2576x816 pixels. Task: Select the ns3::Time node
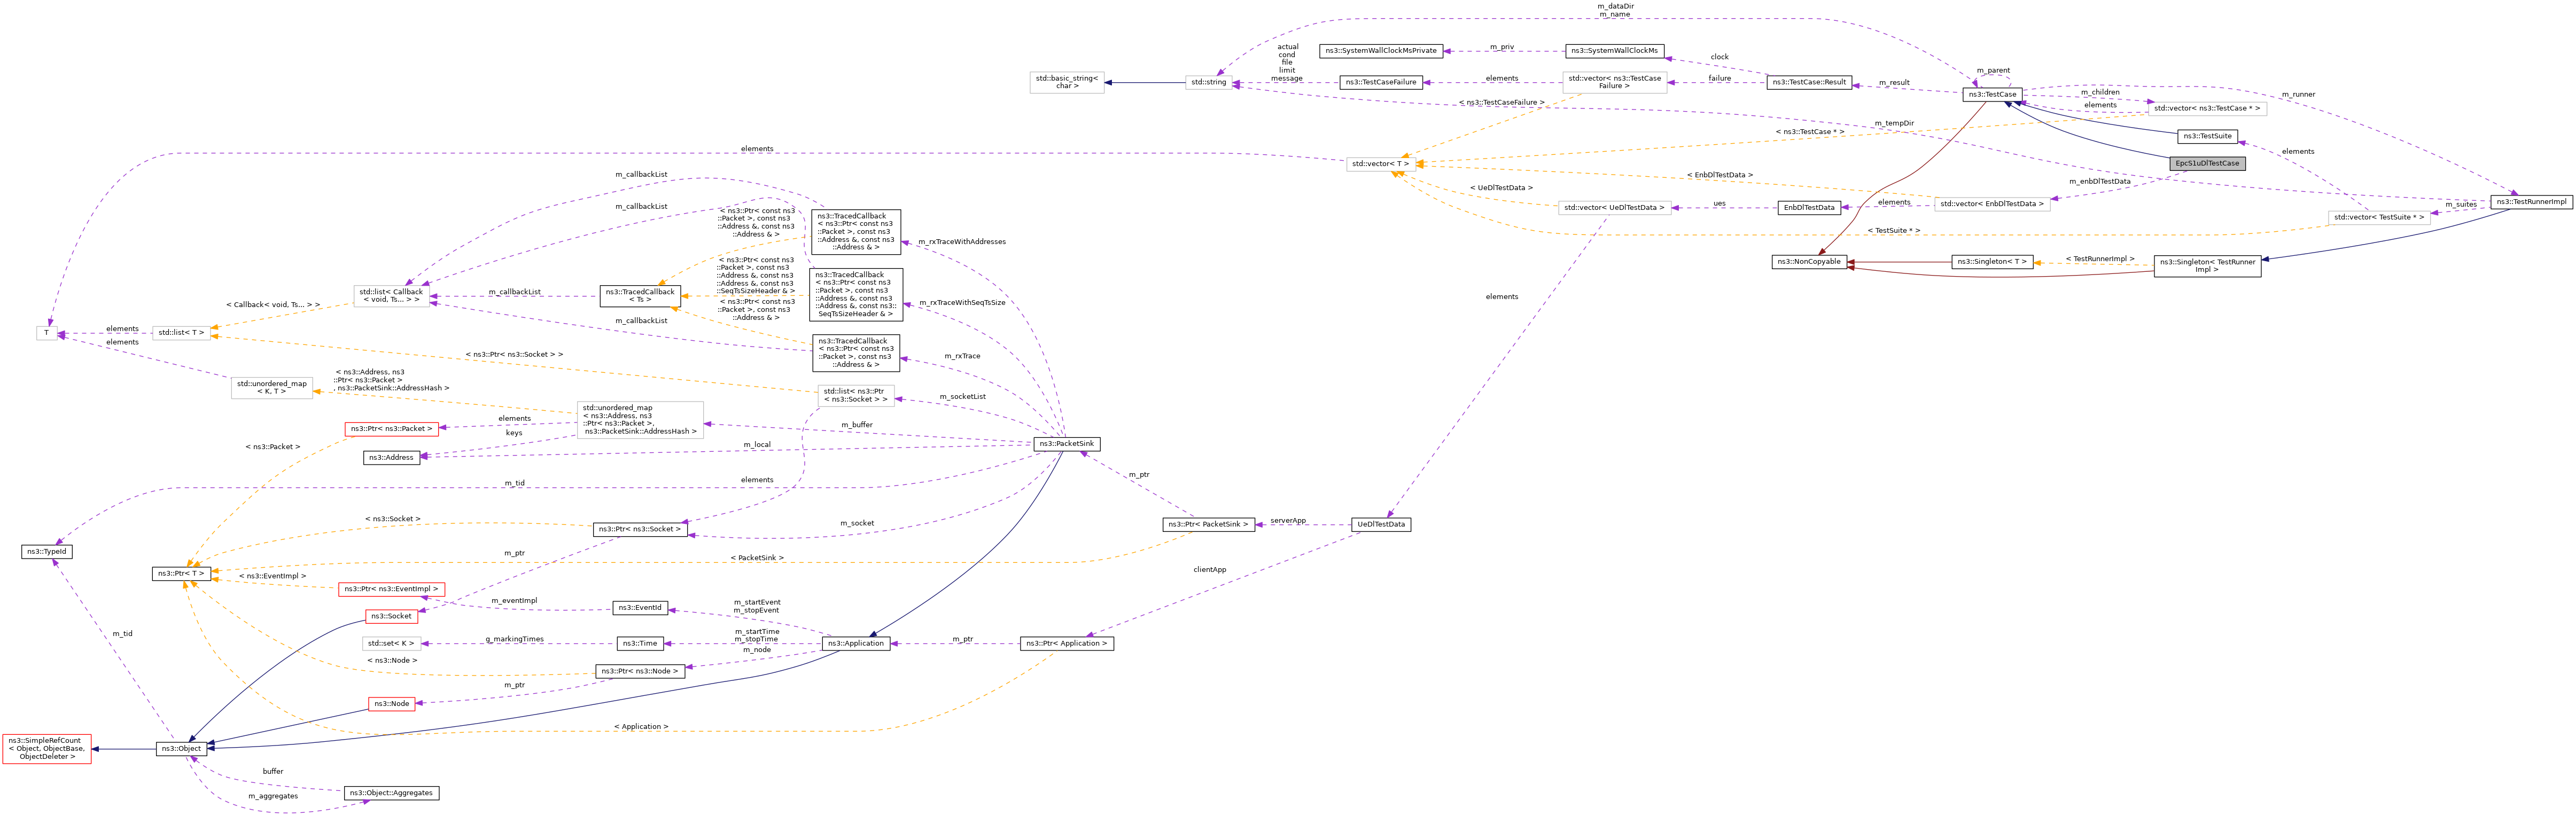coord(640,644)
